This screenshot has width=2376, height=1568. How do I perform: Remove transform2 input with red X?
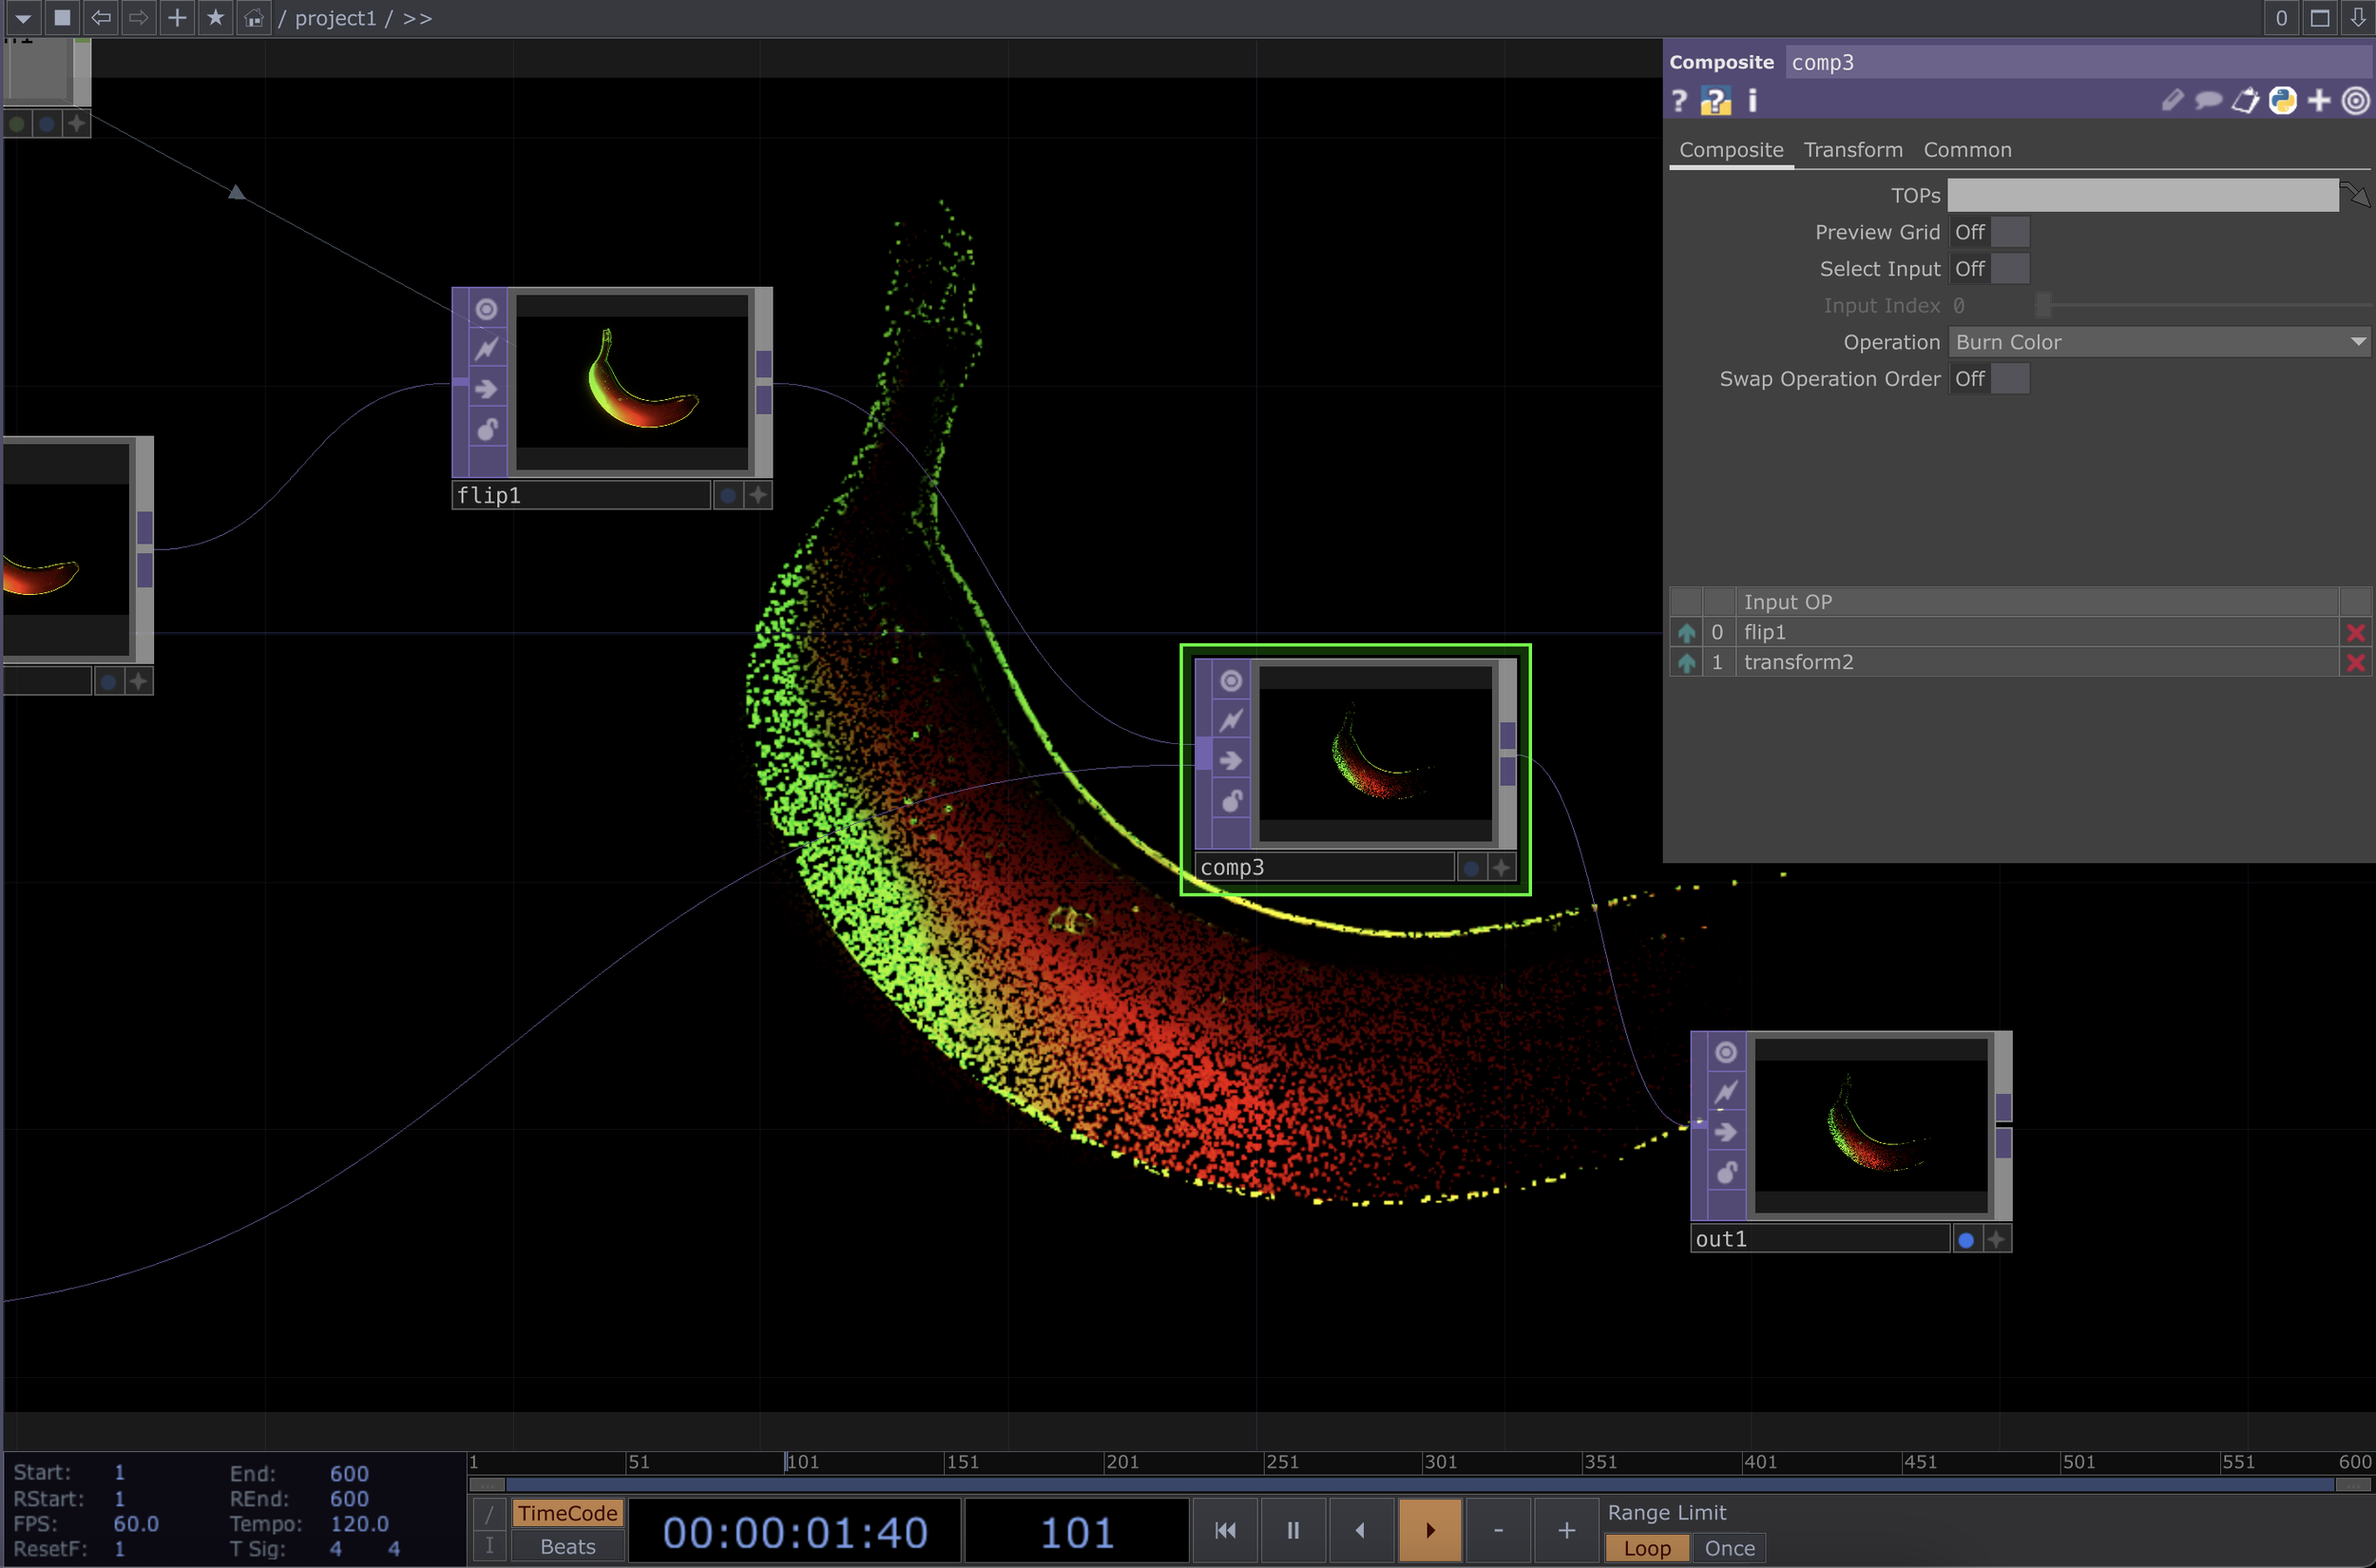pos(2355,663)
